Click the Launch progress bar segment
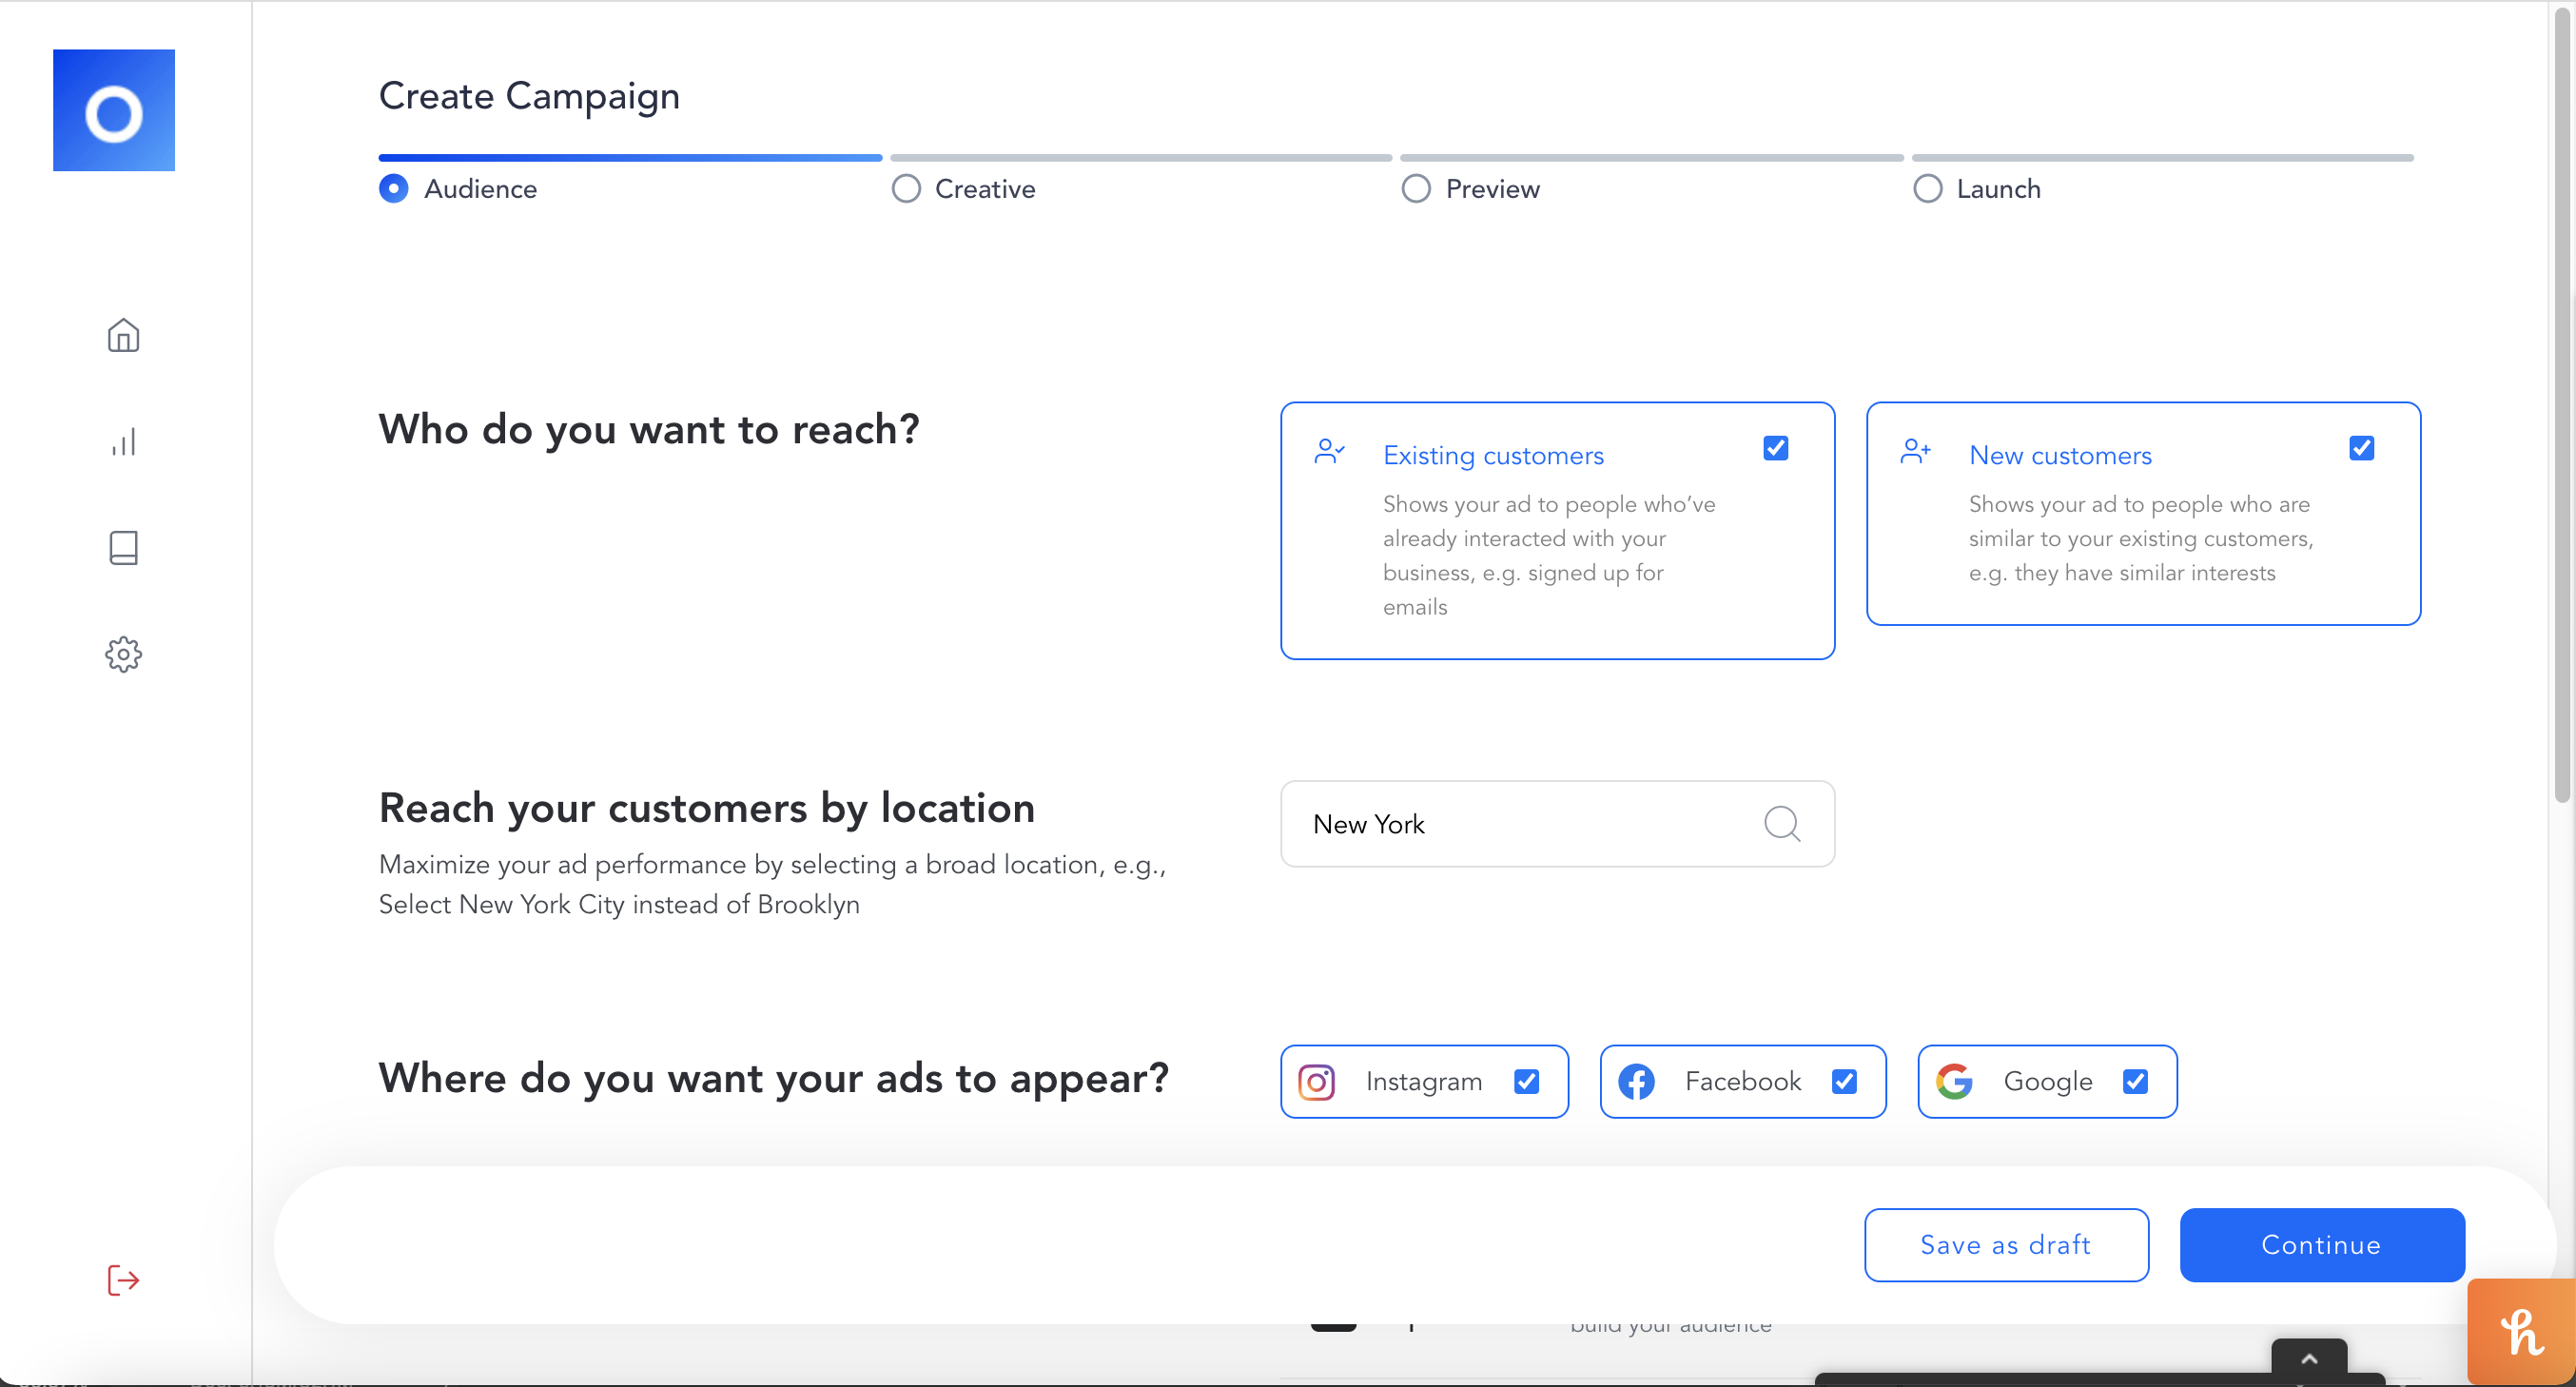Viewport: 2576px width, 1387px height. point(2163,158)
